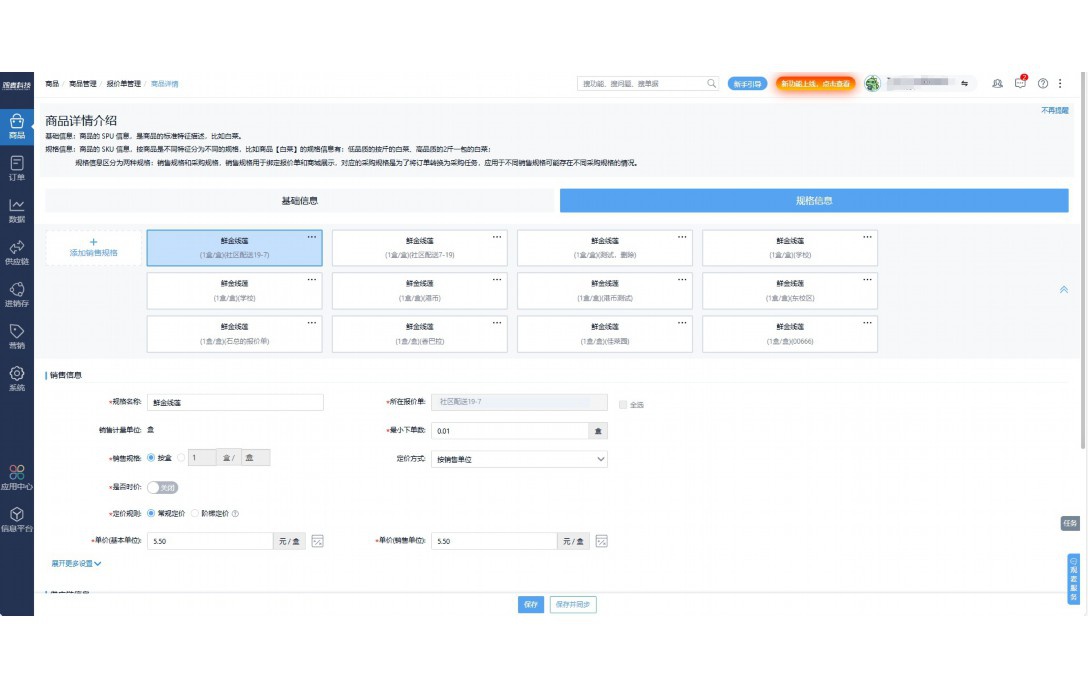This screenshot has height=688, width=1088.
Task: Click the help question mark icon
Action: click(1043, 84)
